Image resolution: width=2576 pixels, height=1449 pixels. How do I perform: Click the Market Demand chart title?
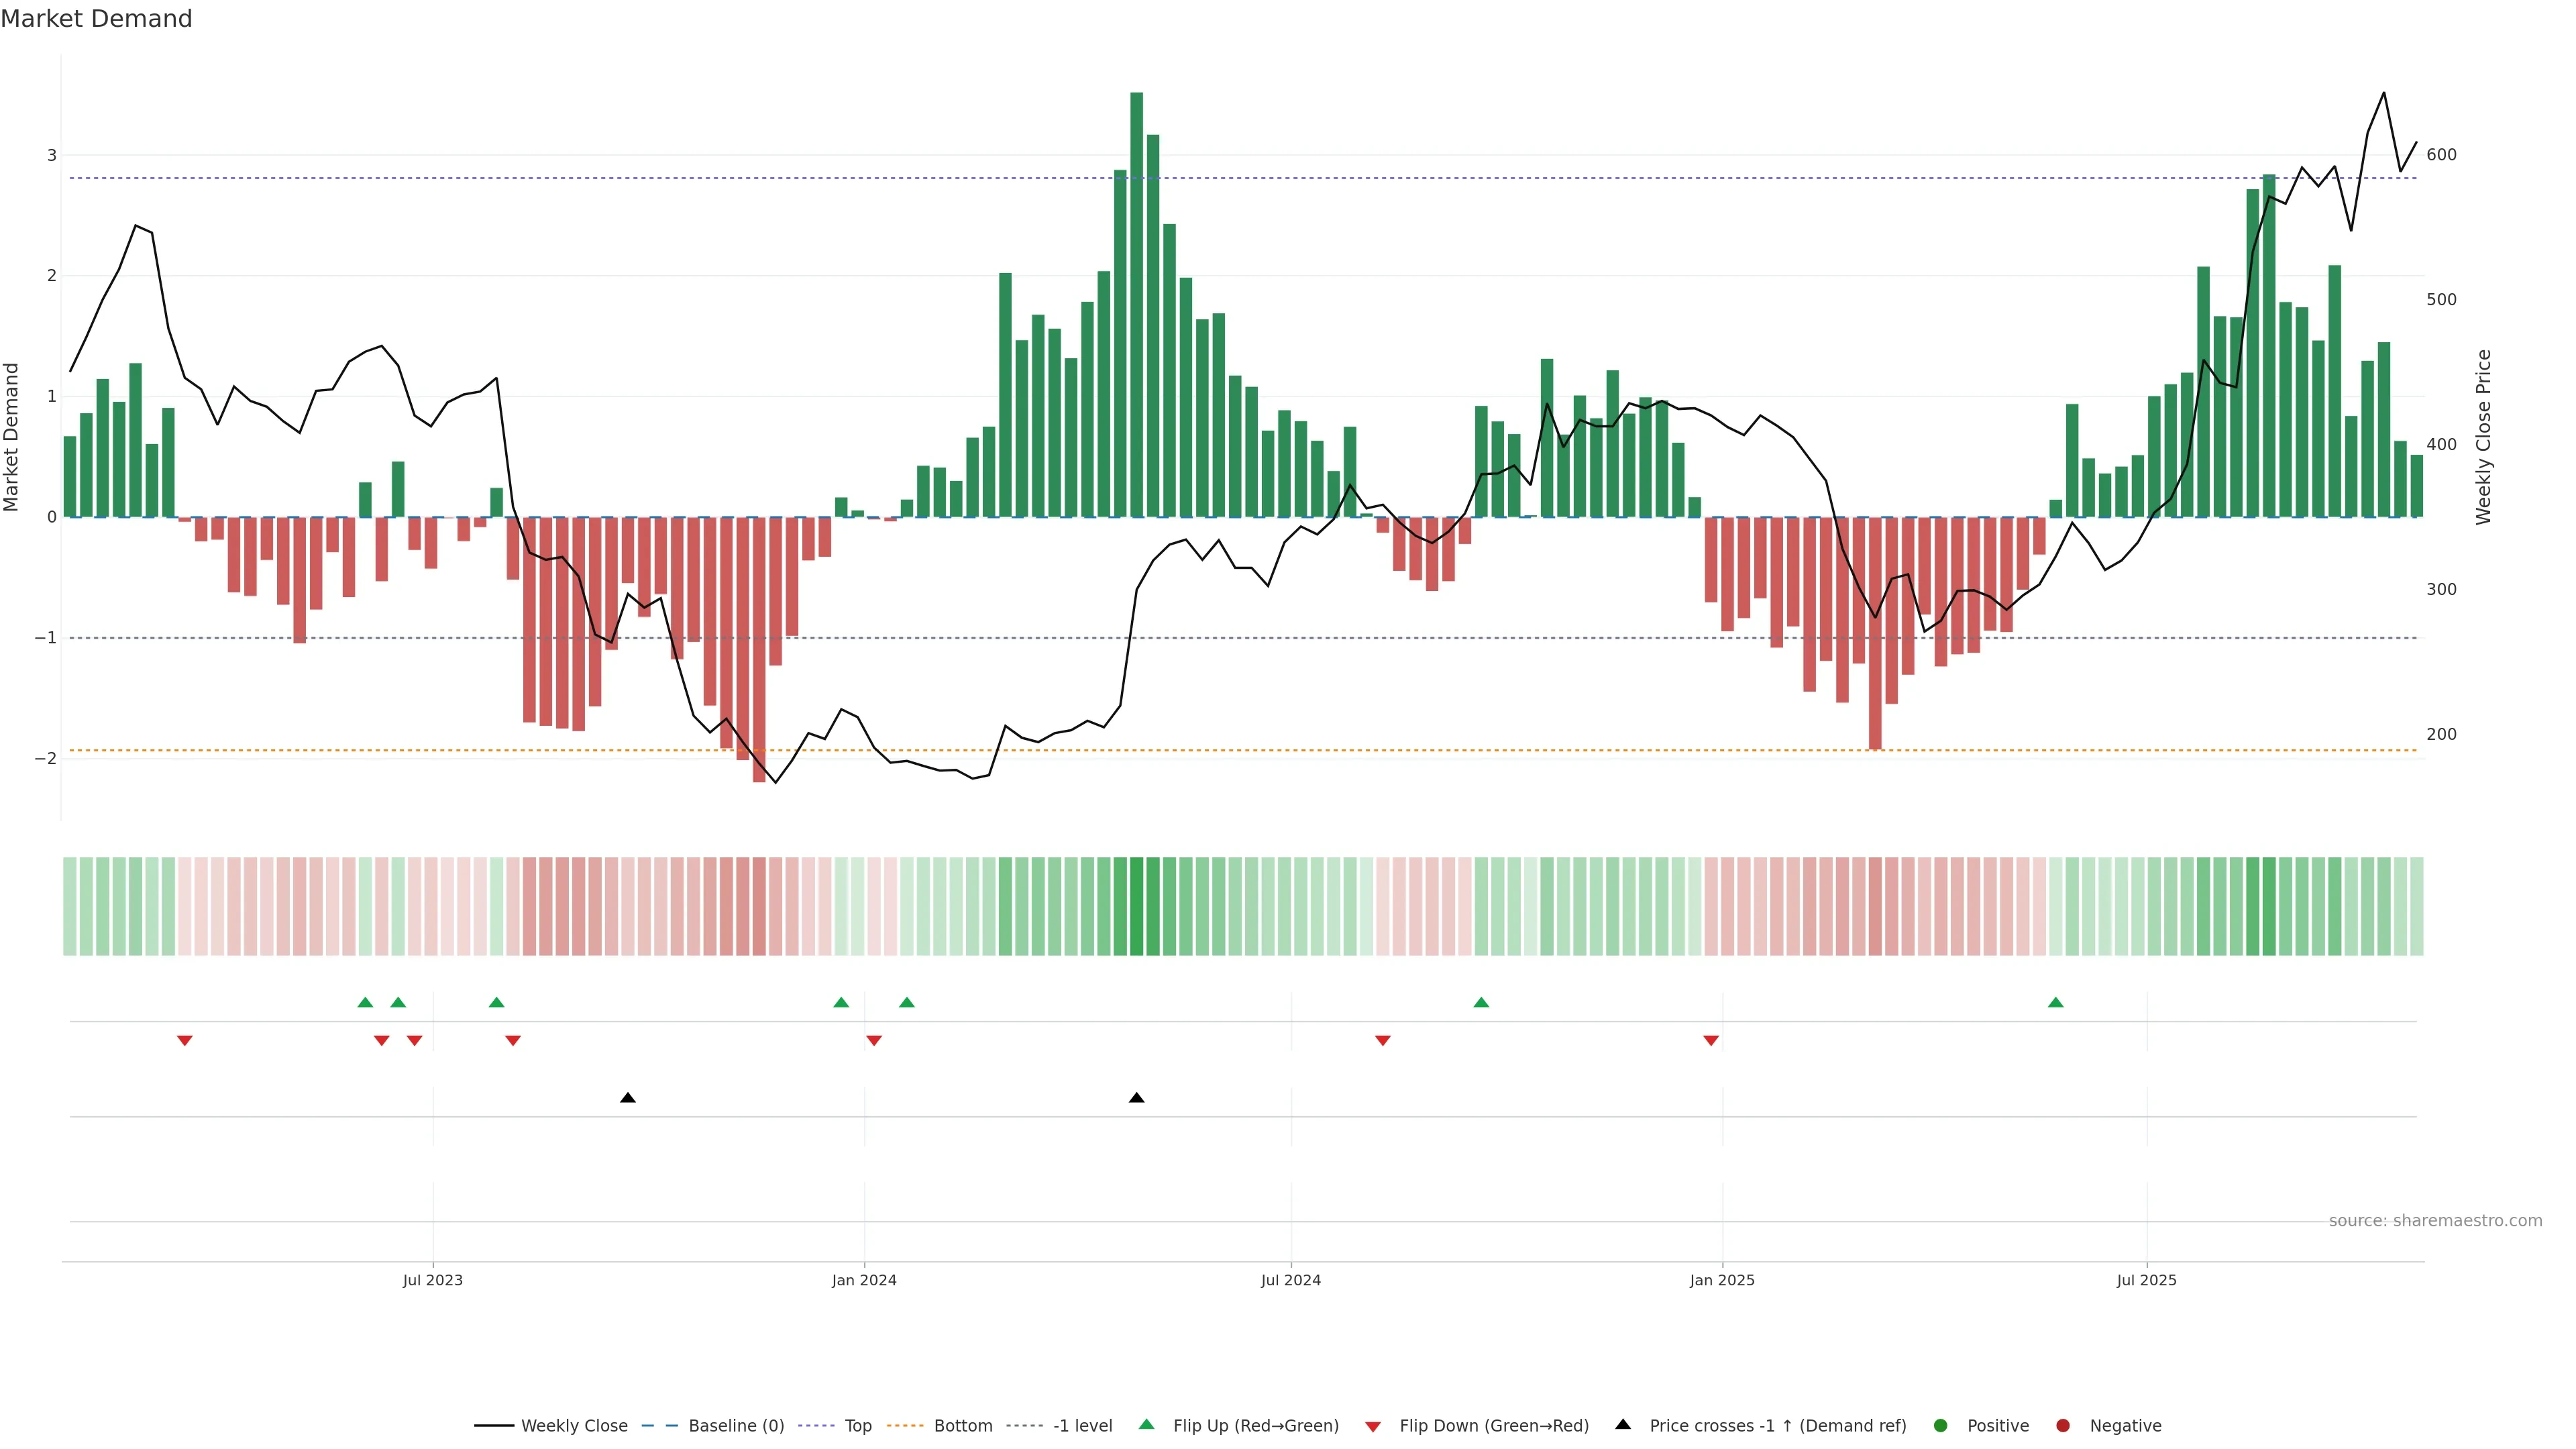click(96, 19)
